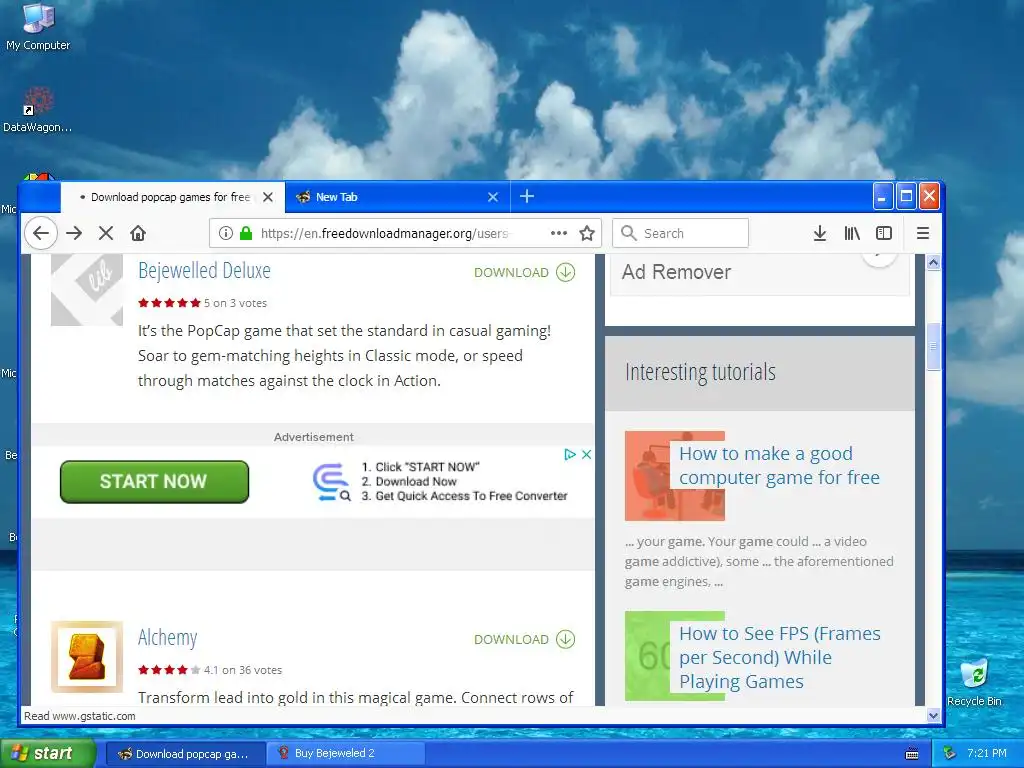This screenshot has height=768, width=1024.
Task: Click the green START NOW ad button
Action: click(154, 482)
